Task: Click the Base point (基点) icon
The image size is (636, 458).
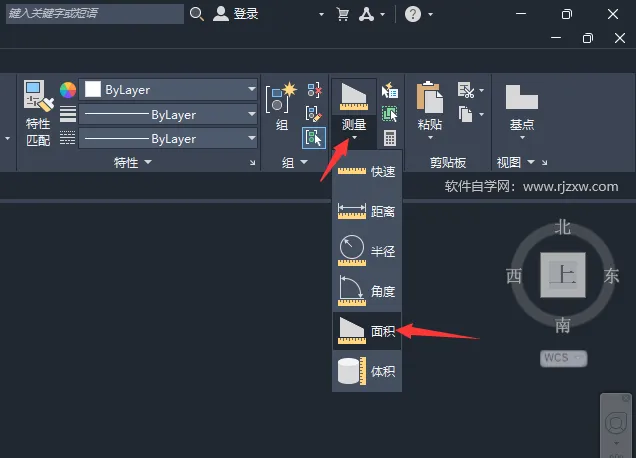Action: (522, 97)
